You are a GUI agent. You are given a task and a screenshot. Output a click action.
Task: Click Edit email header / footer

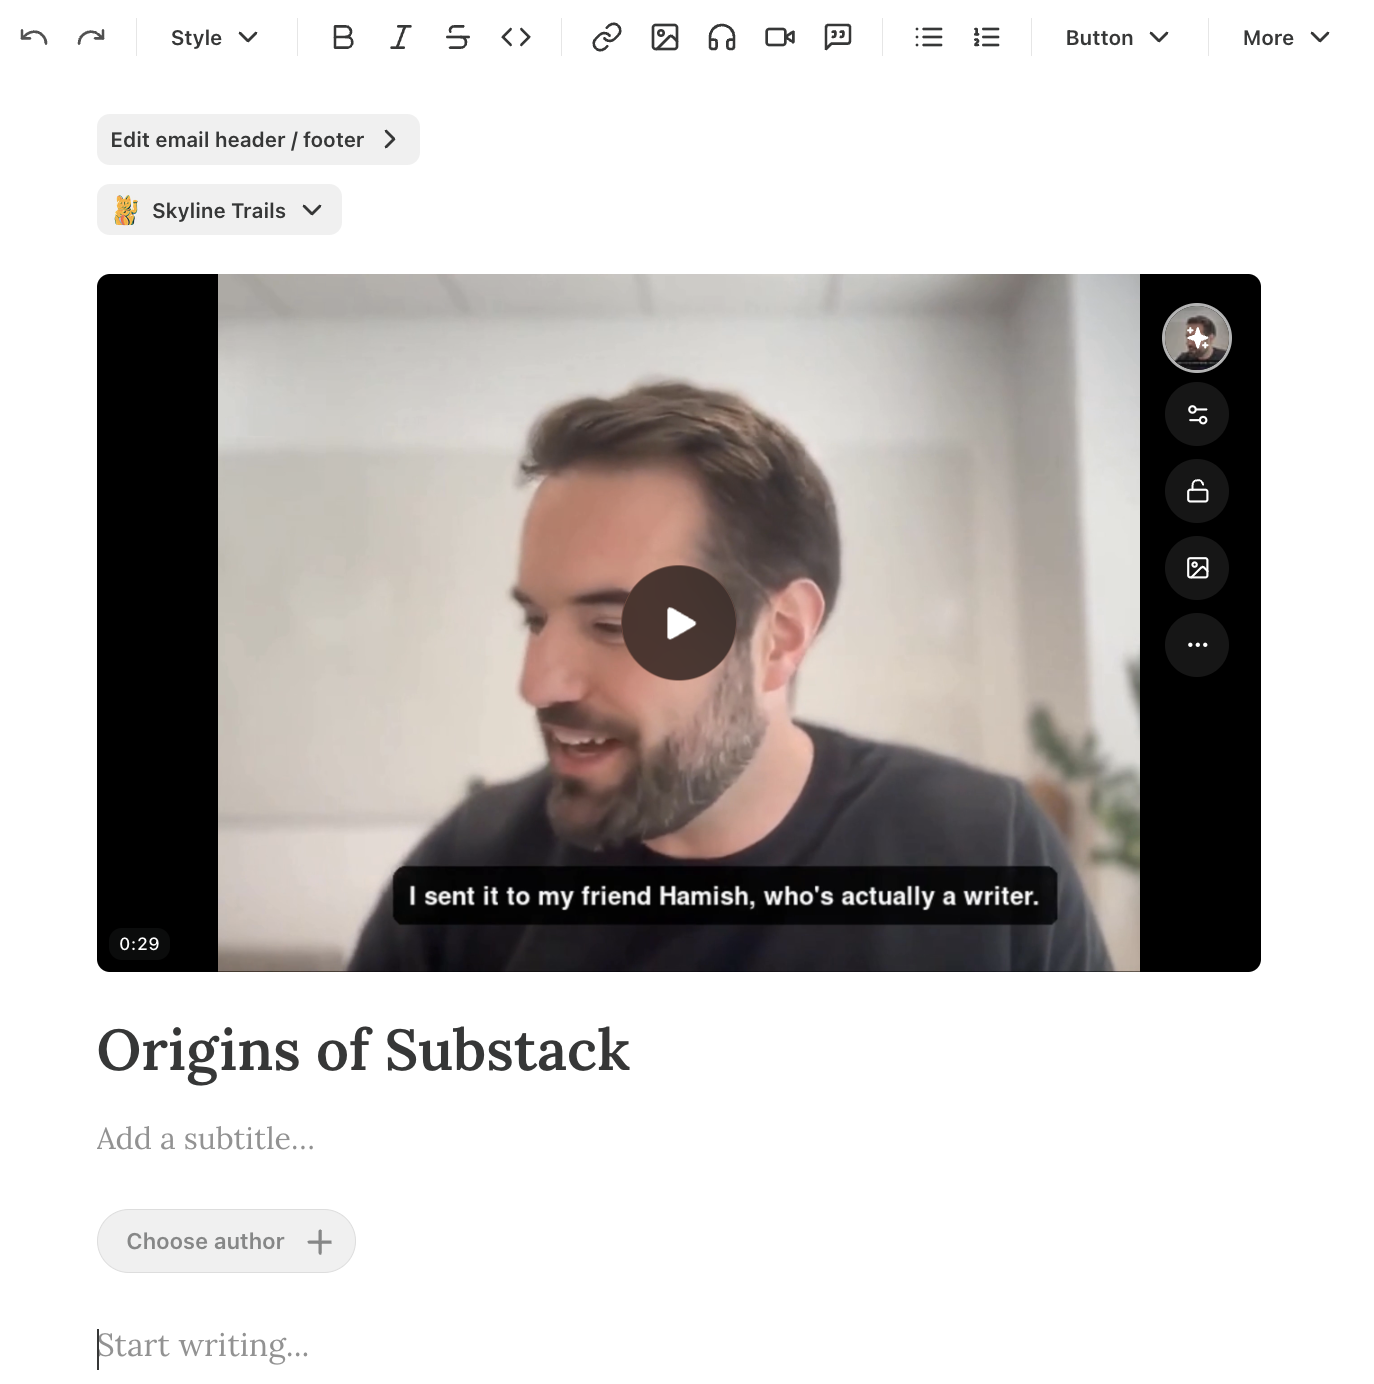[258, 140]
